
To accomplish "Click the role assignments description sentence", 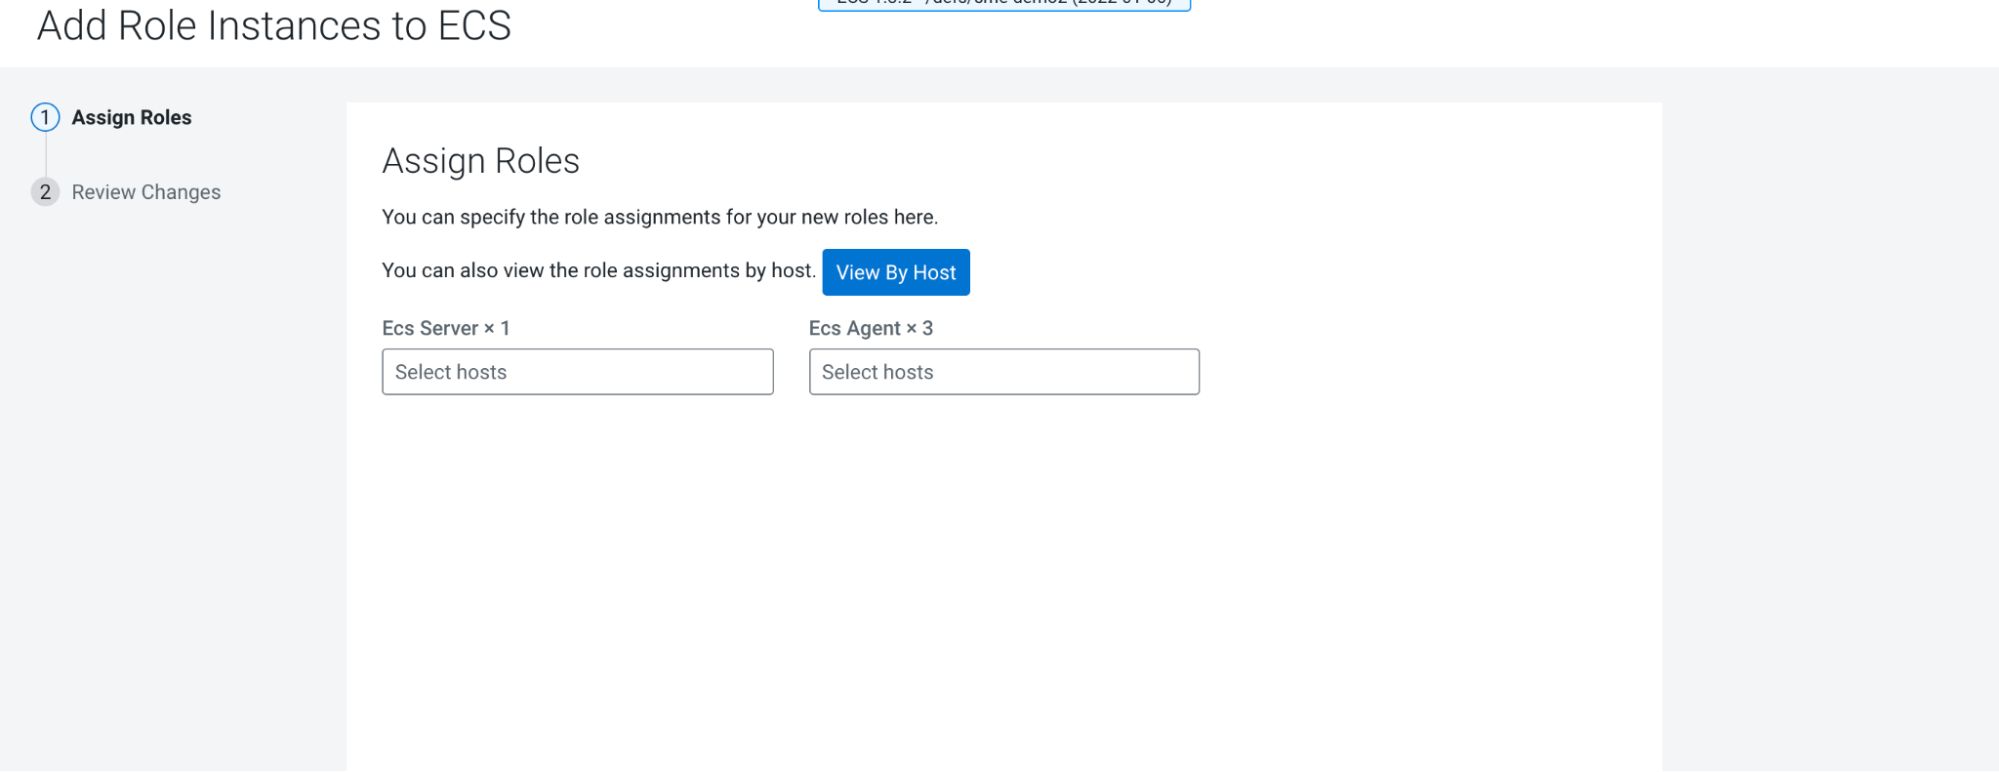I will (x=659, y=217).
